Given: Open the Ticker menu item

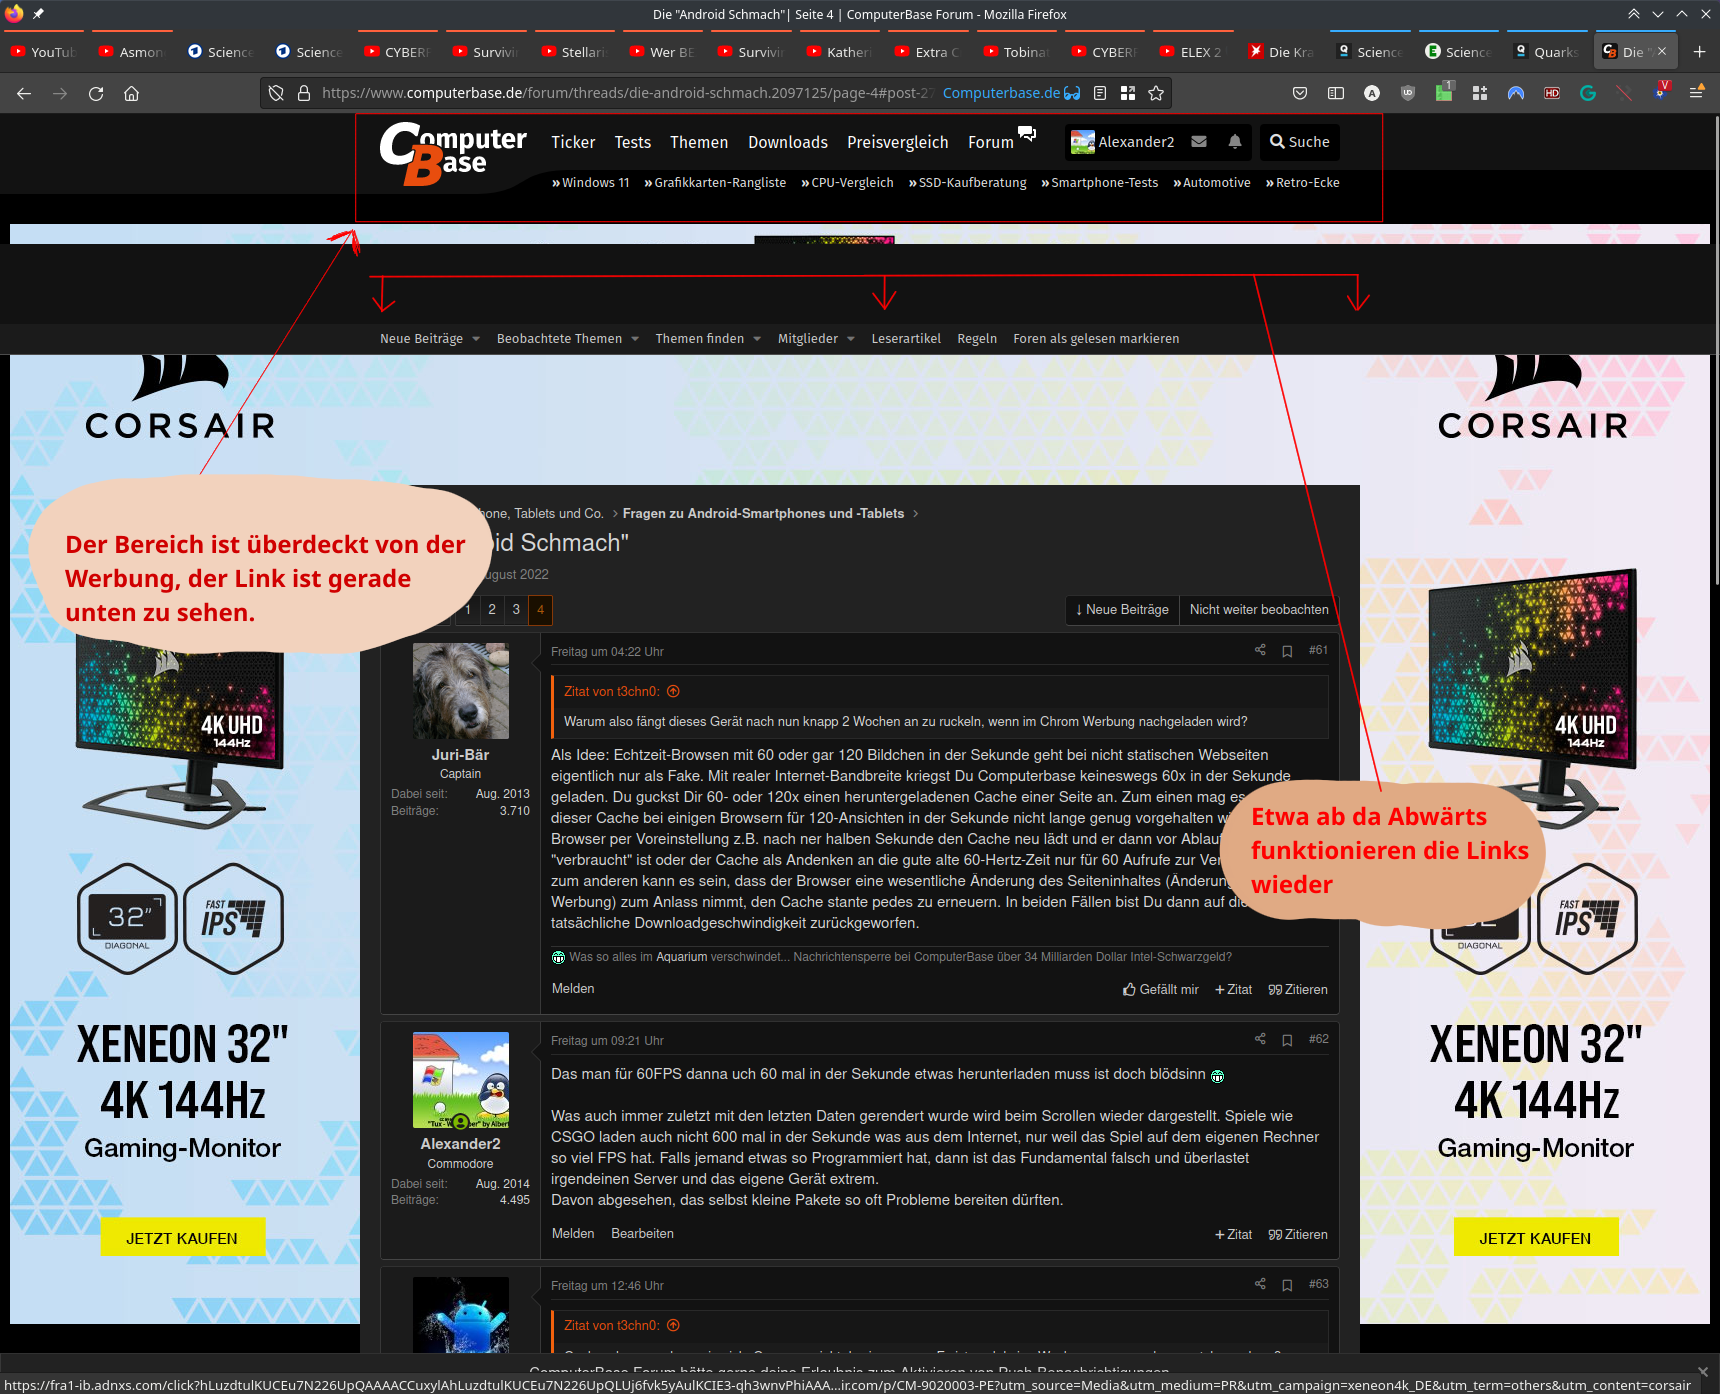Looking at the screenshot, I should (x=573, y=142).
